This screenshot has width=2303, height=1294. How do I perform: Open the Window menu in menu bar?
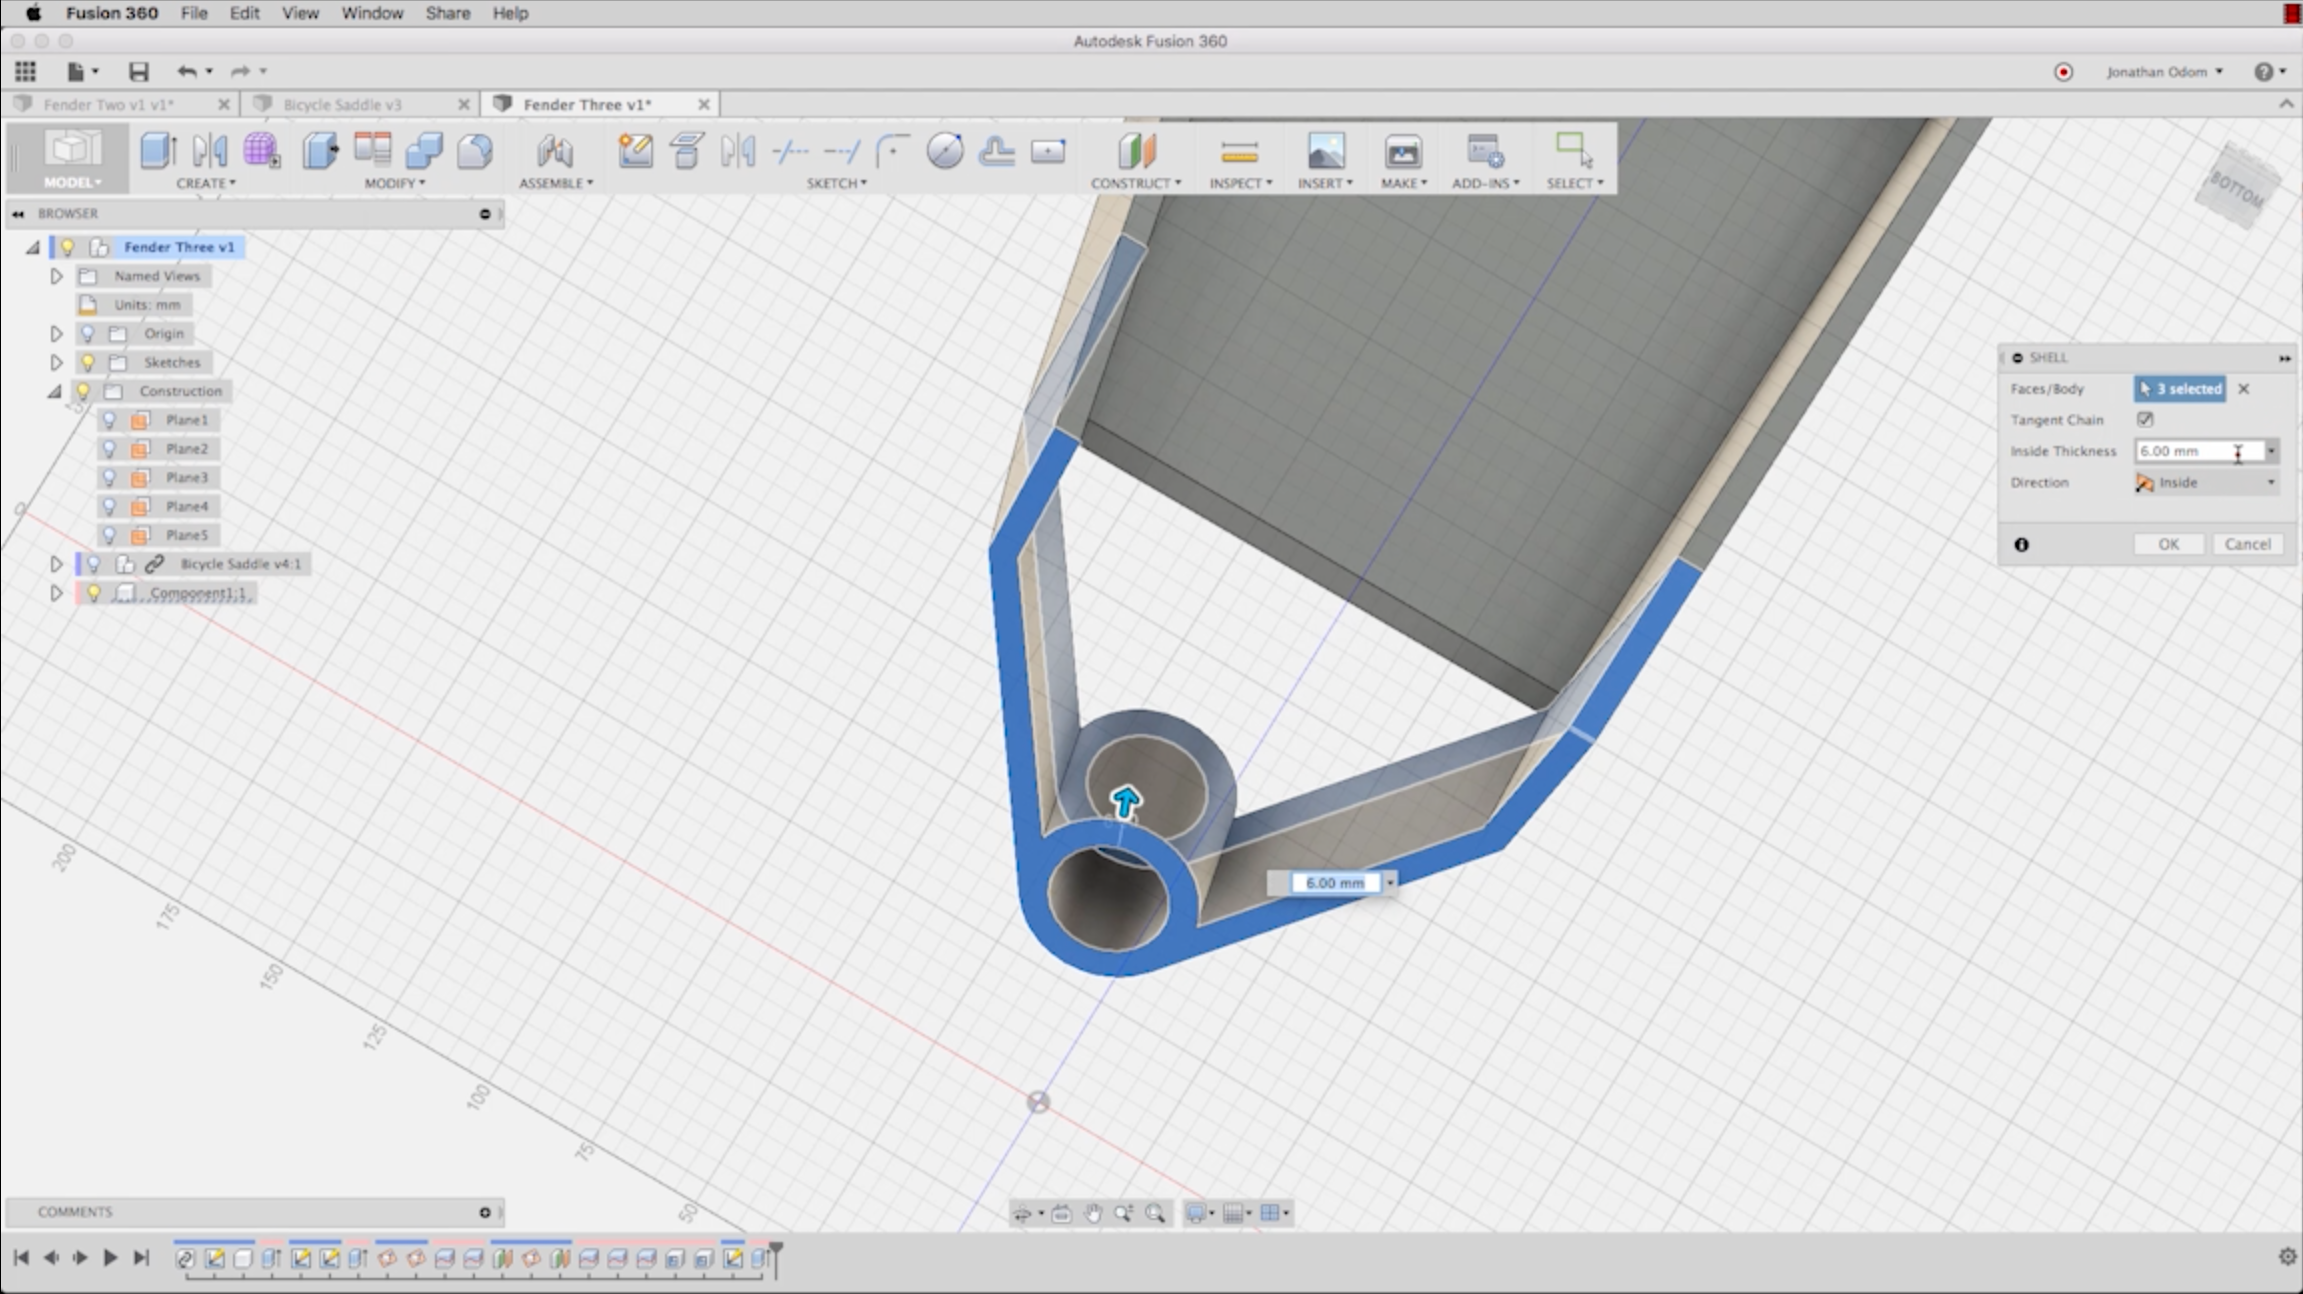pos(371,13)
